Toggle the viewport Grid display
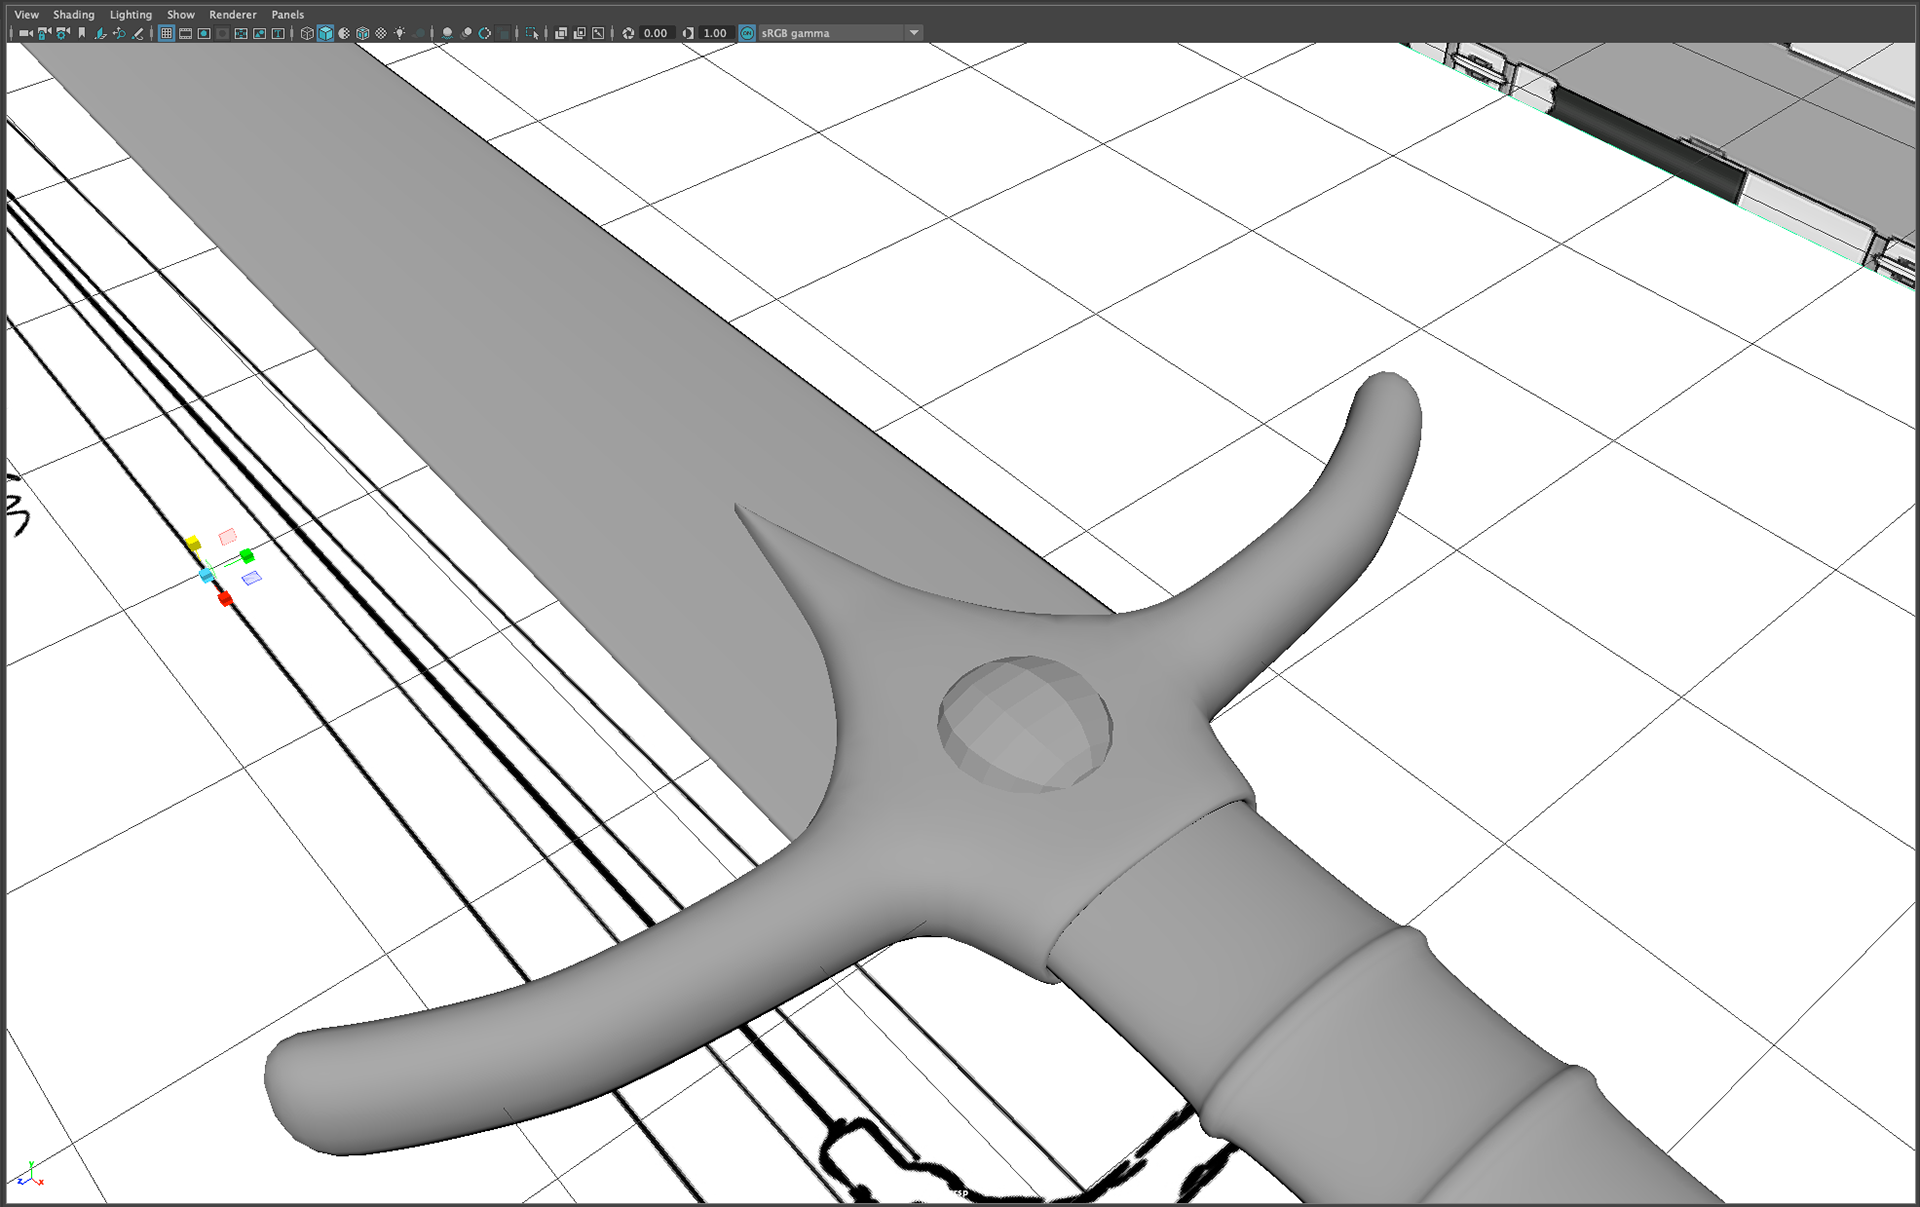Image resolution: width=1920 pixels, height=1207 pixels. pyautogui.click(x=166, y=33)
